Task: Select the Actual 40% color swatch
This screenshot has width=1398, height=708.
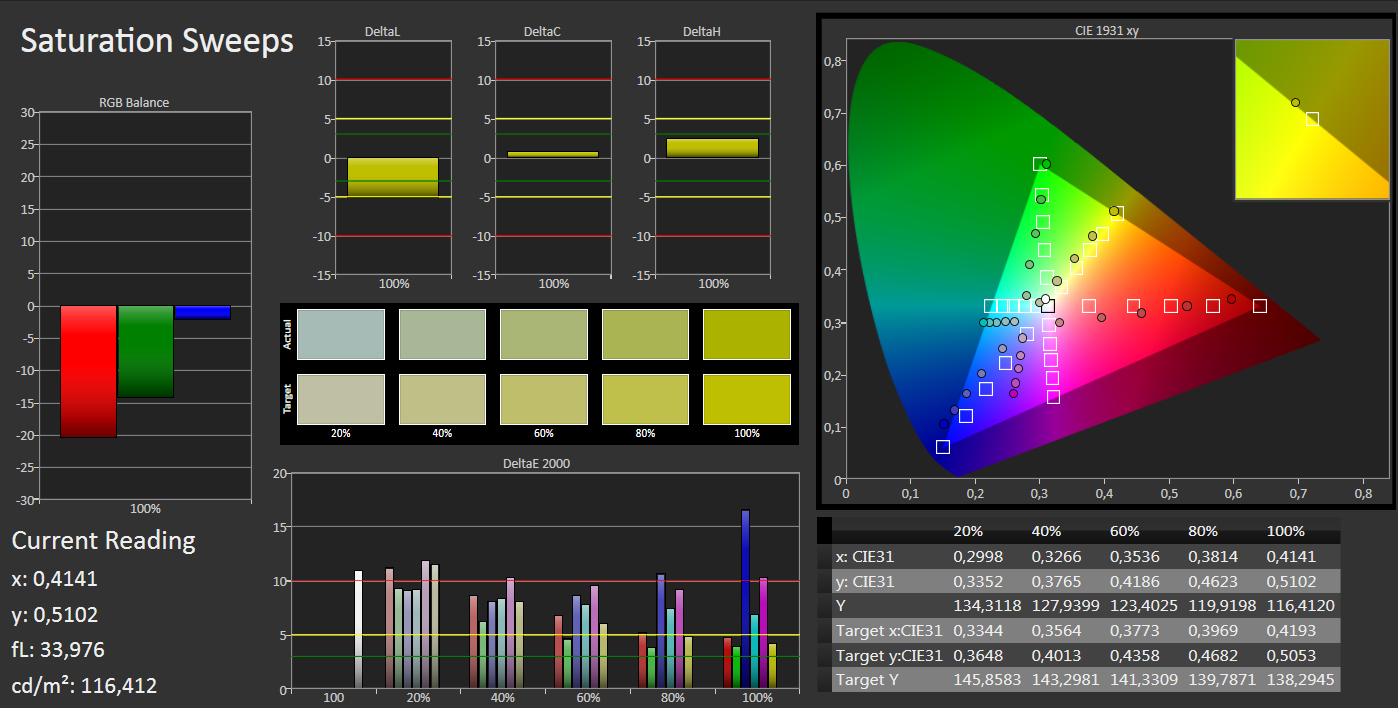Action: [442, 334]
